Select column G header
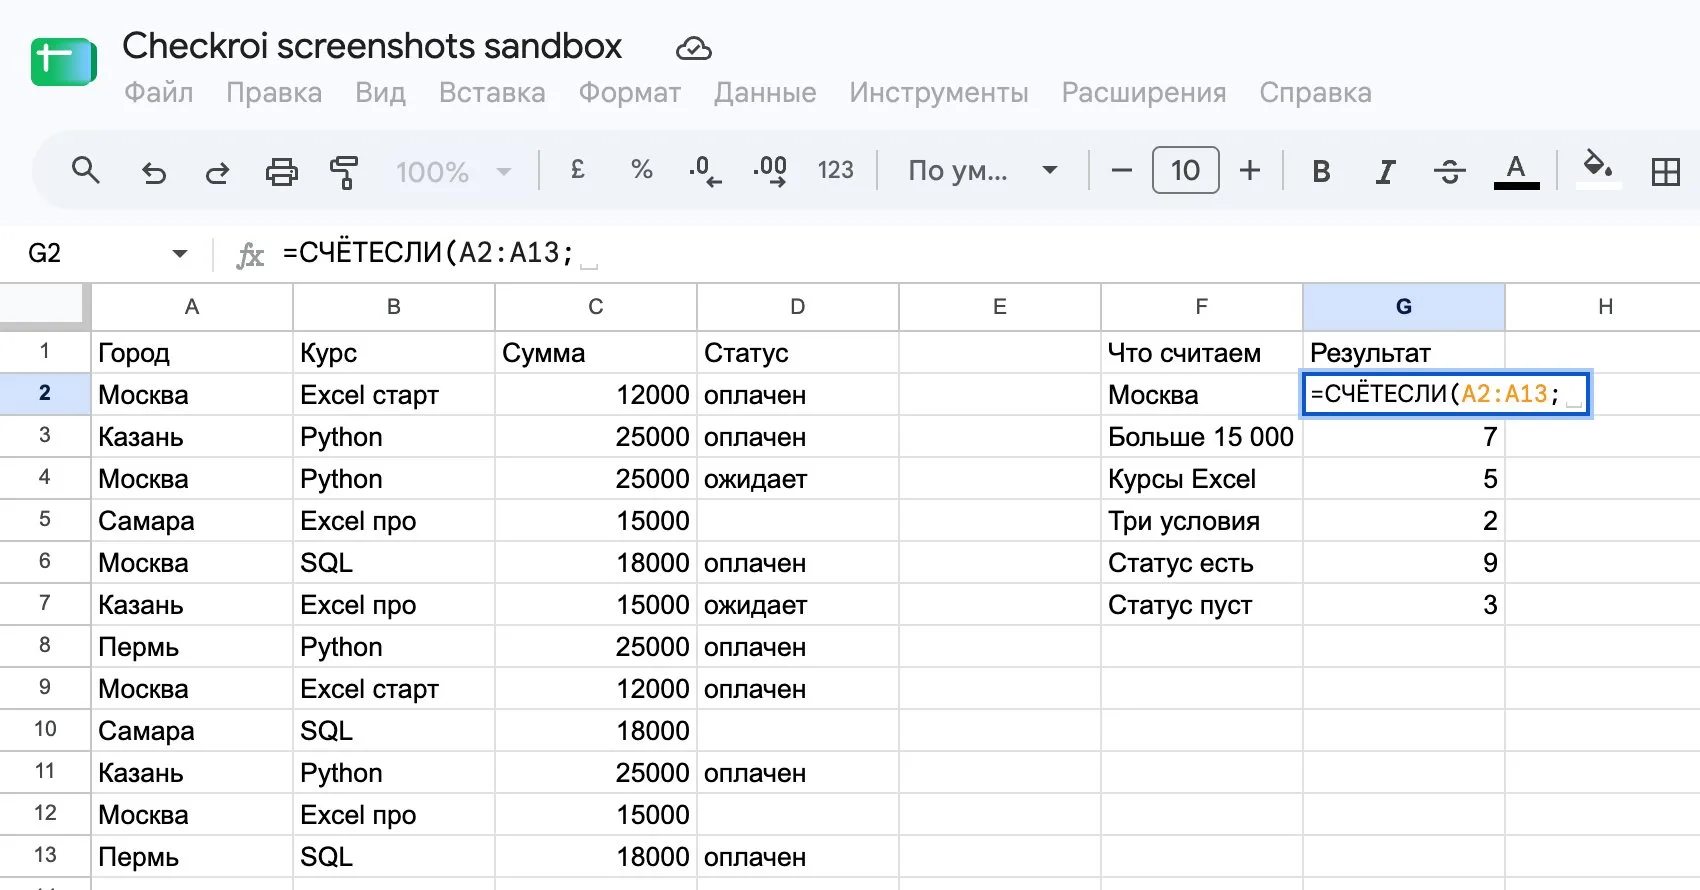Viewport: 1700px width, 890px height. [1404, 307]
